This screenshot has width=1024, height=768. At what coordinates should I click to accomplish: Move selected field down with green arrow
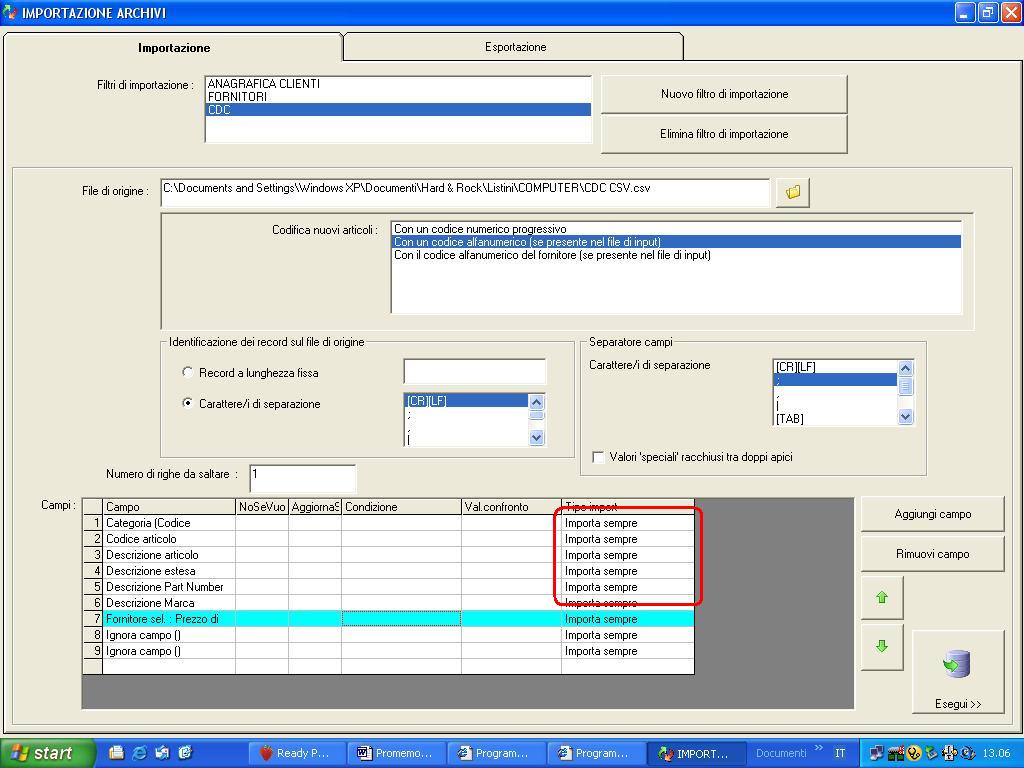coord(882,647)
